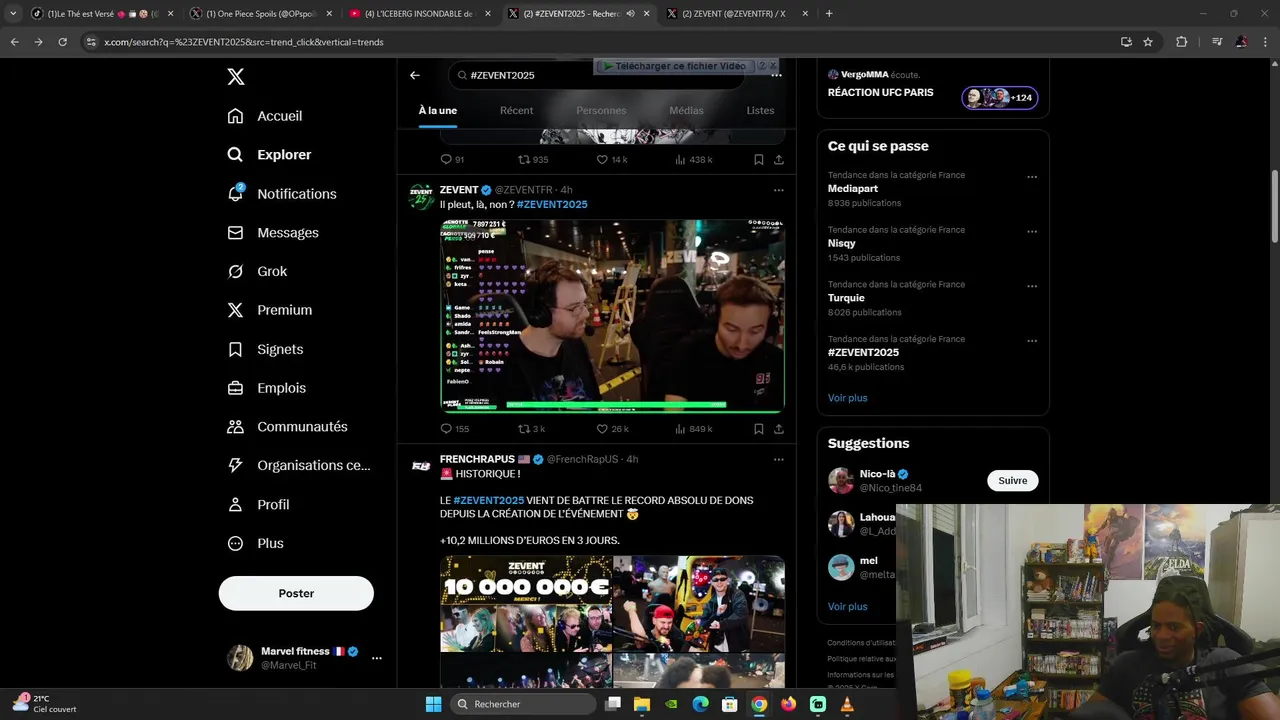Viewport: 1280px width, 720px height.
Task: Open Mediapart trend options dots
Action: (1032, 177)
